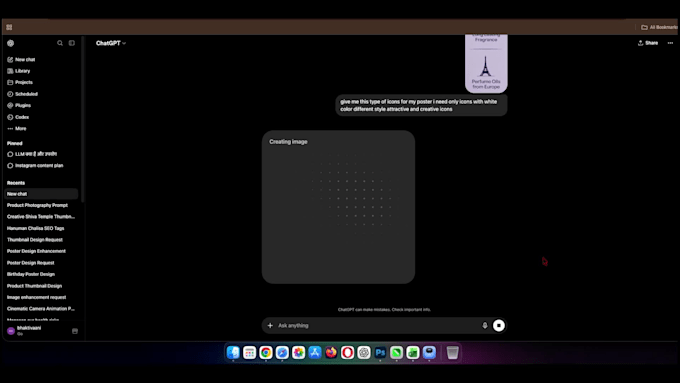Click the Creating image placeholder card

338,207
